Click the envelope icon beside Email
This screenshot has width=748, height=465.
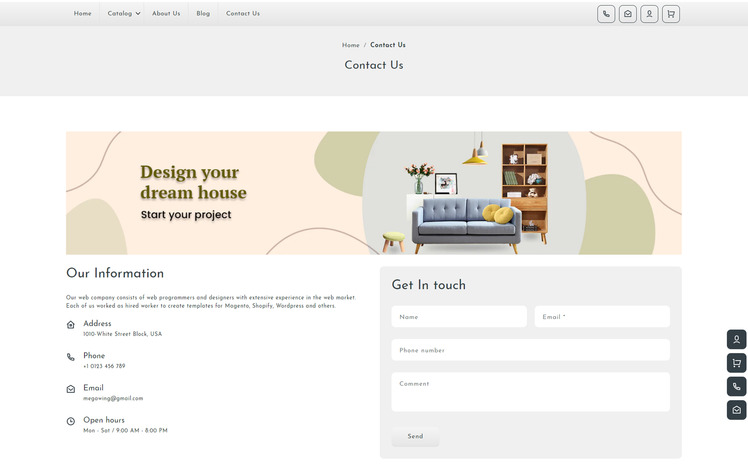pyautogui.click(x=71, y=389)
